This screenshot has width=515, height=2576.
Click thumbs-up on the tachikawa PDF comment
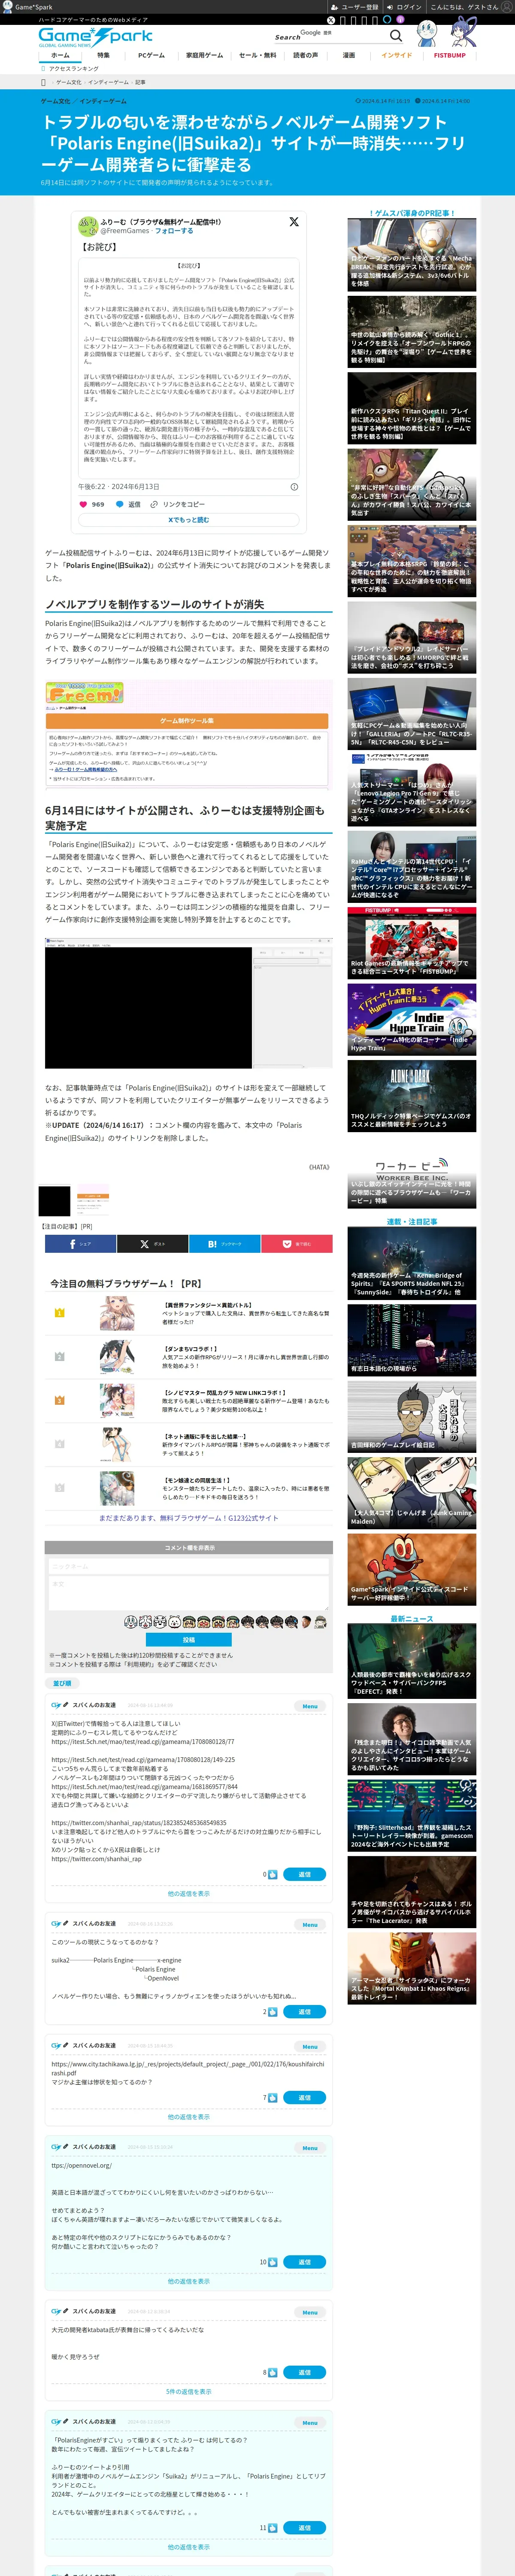pos(272,2098)
